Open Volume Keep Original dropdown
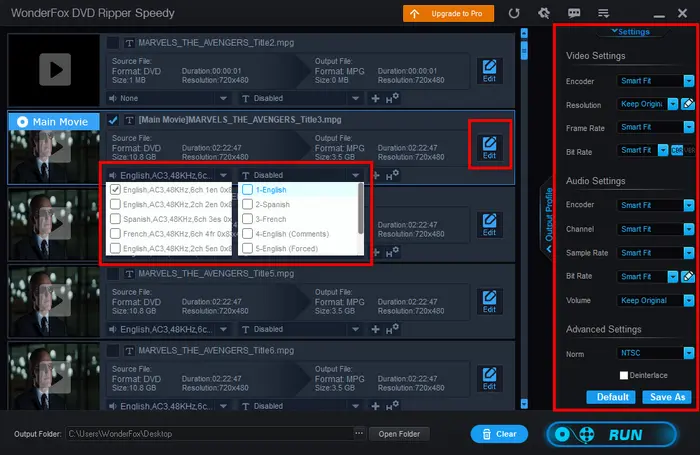 click(656, 301)
